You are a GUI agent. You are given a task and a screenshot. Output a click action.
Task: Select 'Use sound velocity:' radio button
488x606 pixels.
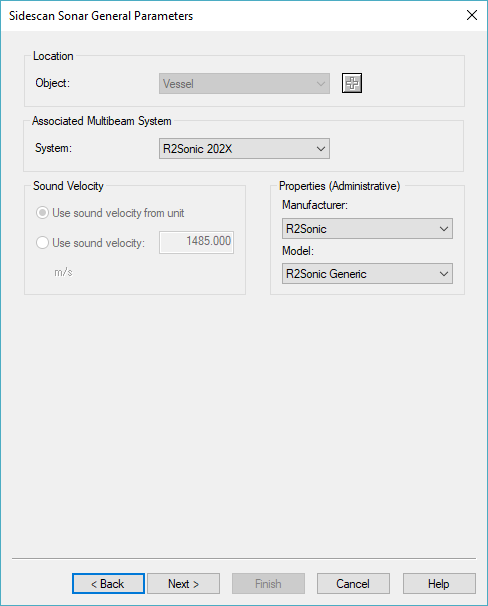point(90,243)
